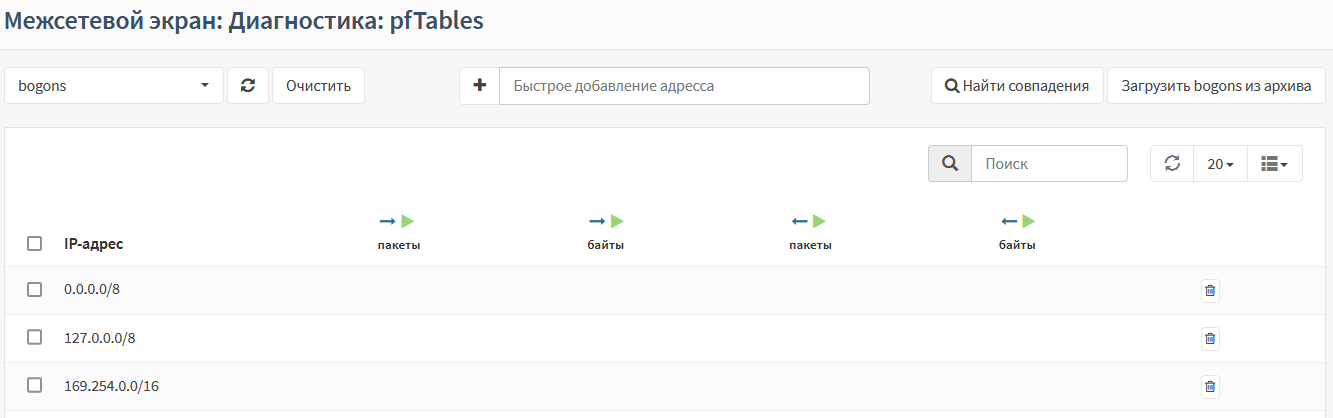Remove 169.254.0.0/16 using its trash icon

[1210, 387]
